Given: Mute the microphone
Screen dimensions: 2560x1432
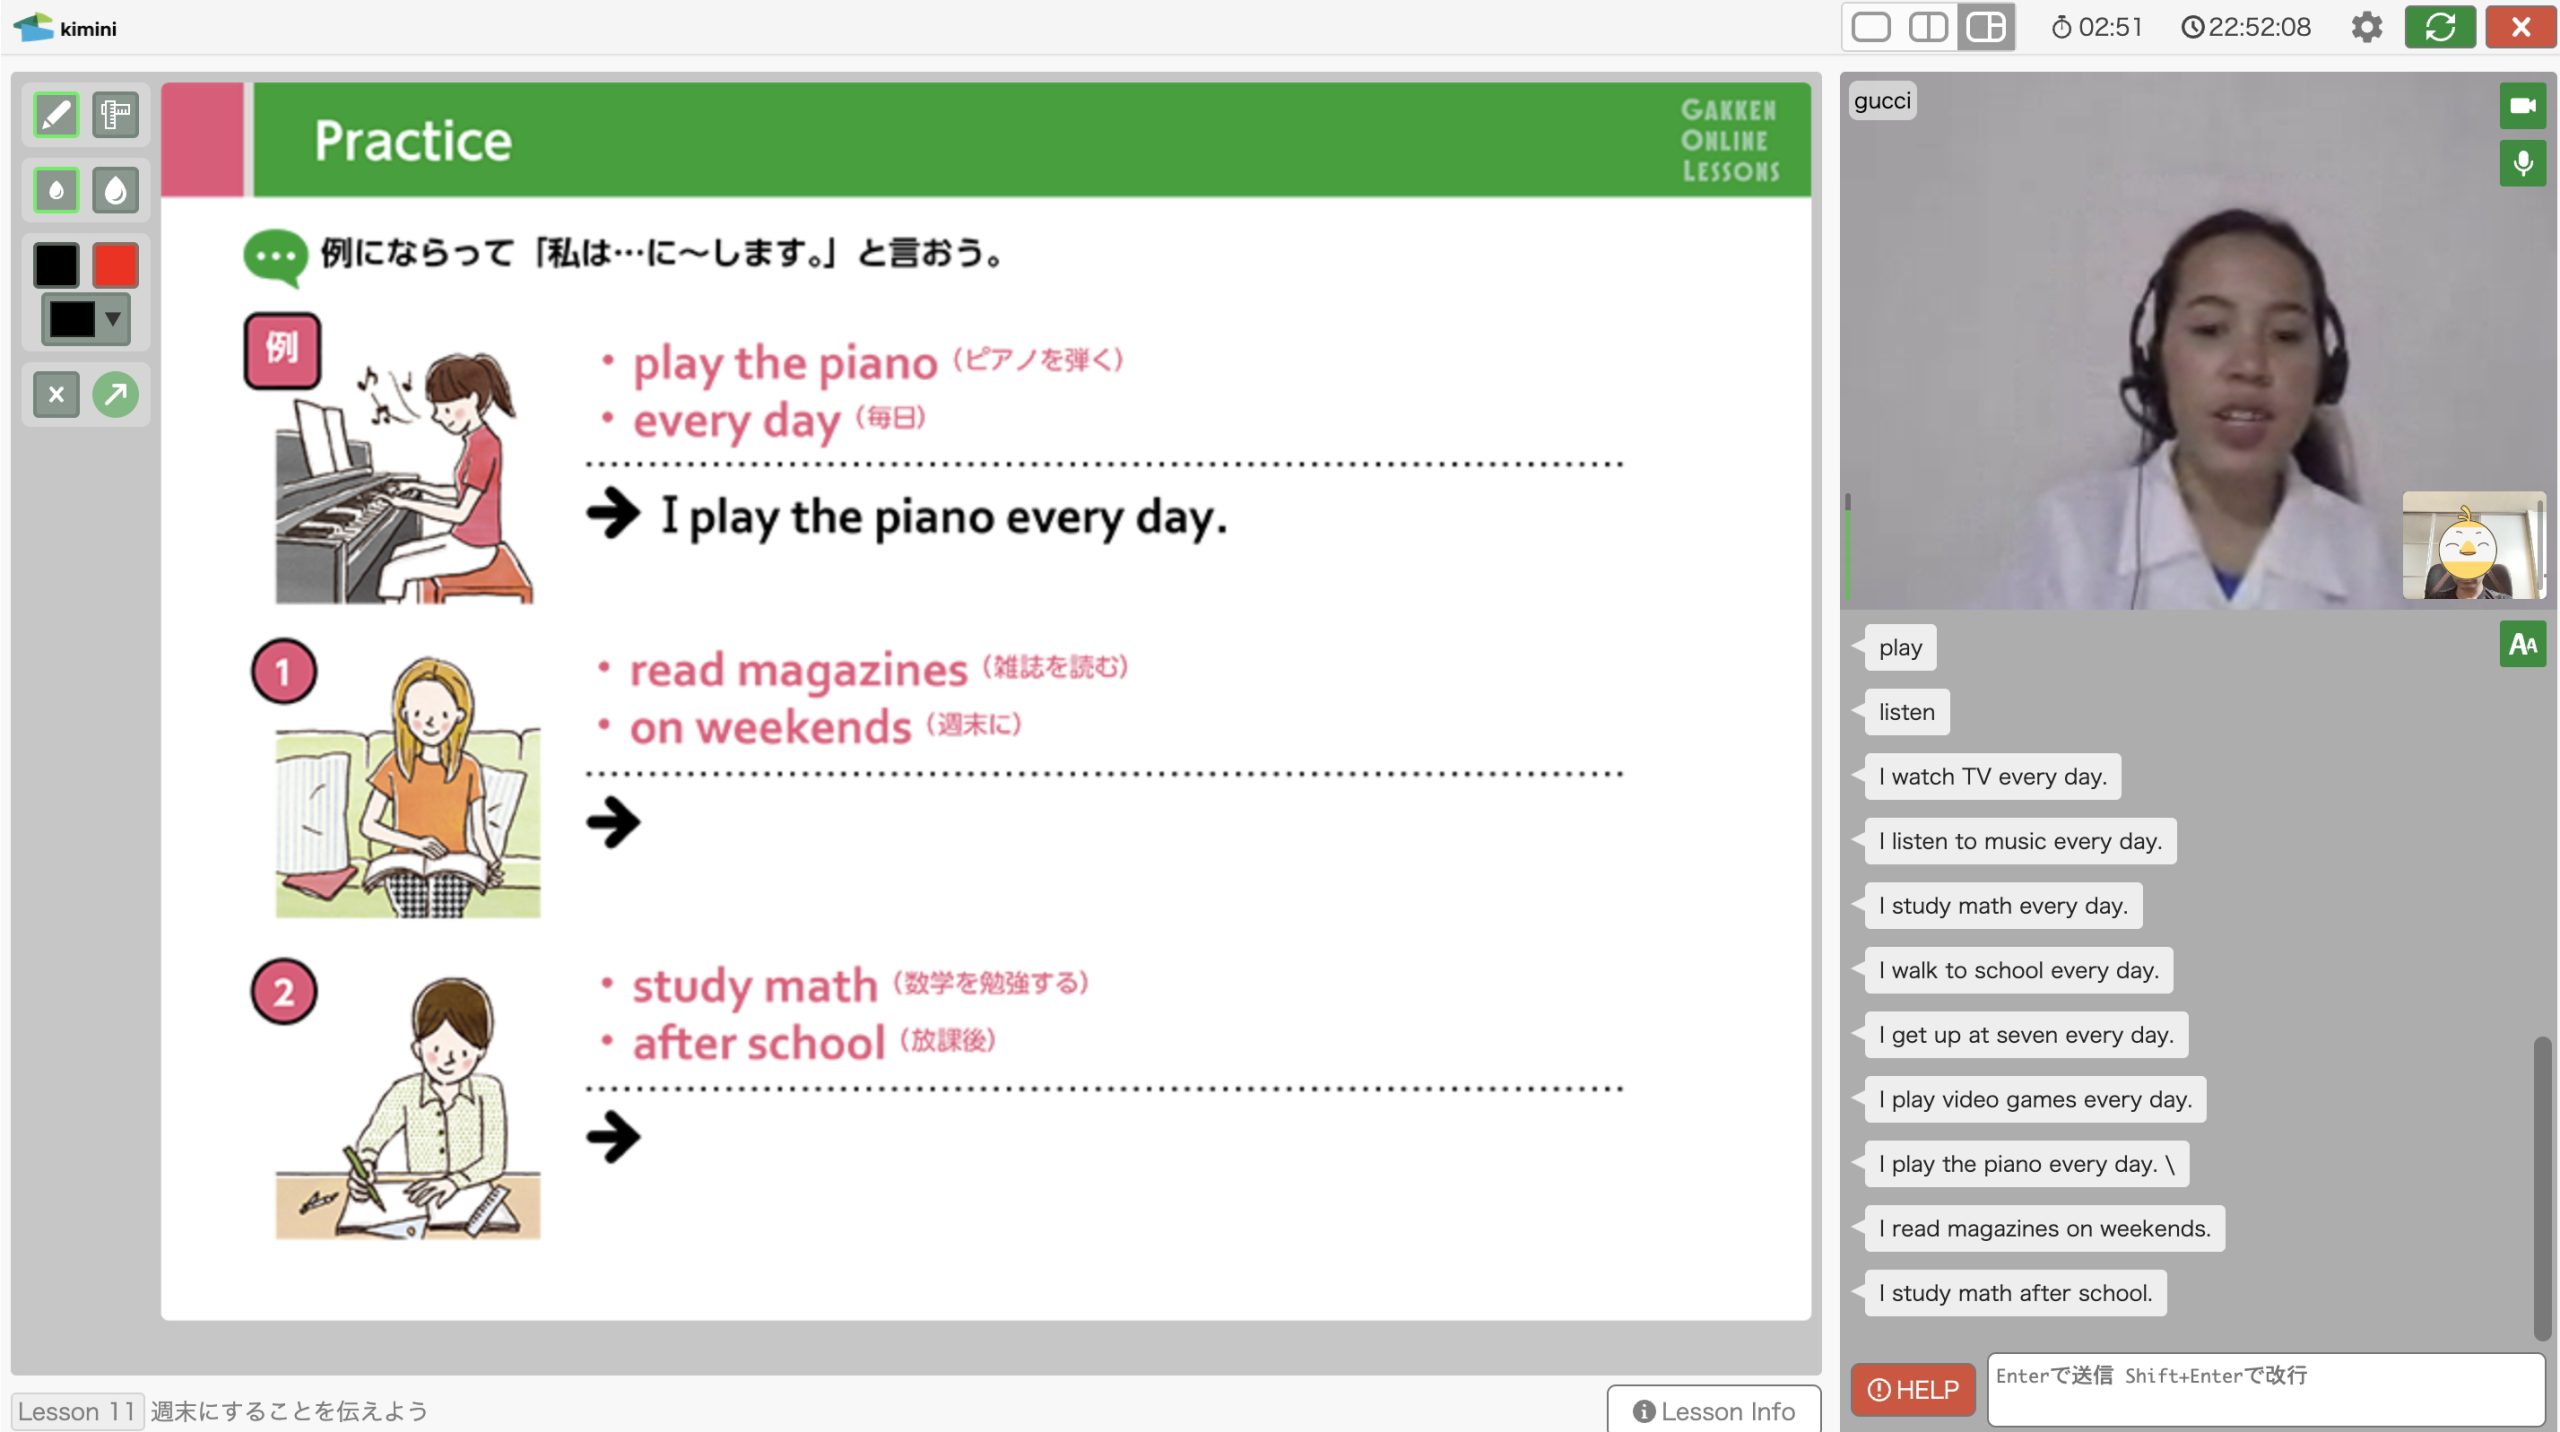Looking at the screenshot, I should (2523, 163).
